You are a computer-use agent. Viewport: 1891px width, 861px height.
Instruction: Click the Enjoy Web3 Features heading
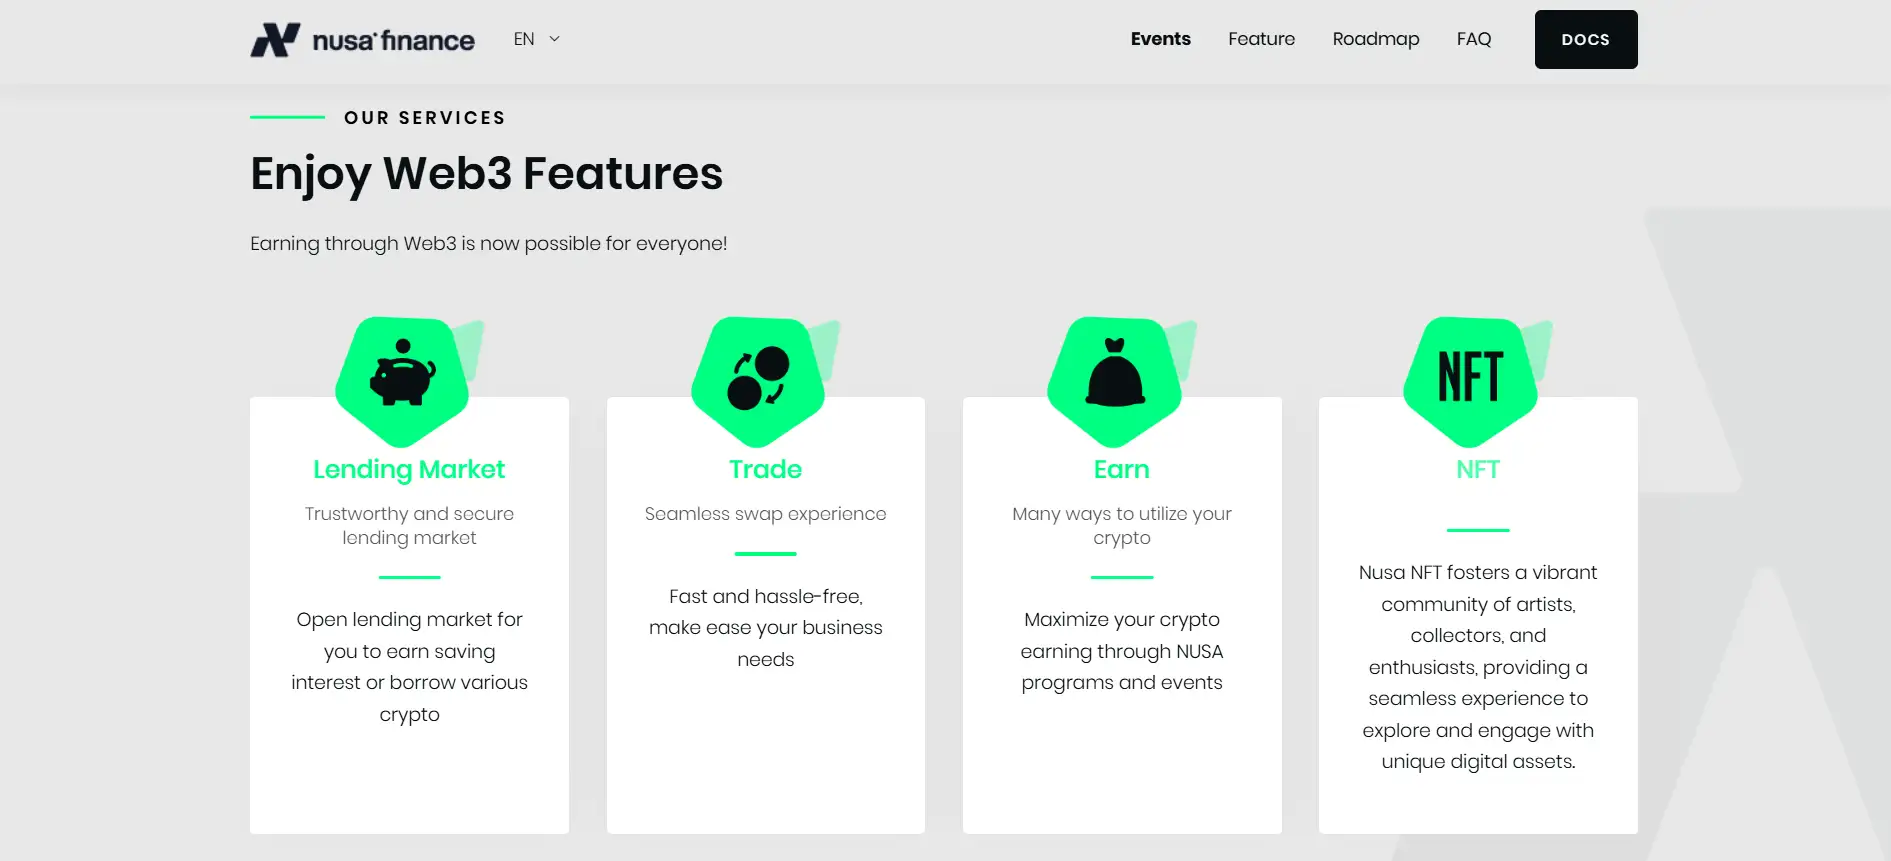[x=486, y=173]
